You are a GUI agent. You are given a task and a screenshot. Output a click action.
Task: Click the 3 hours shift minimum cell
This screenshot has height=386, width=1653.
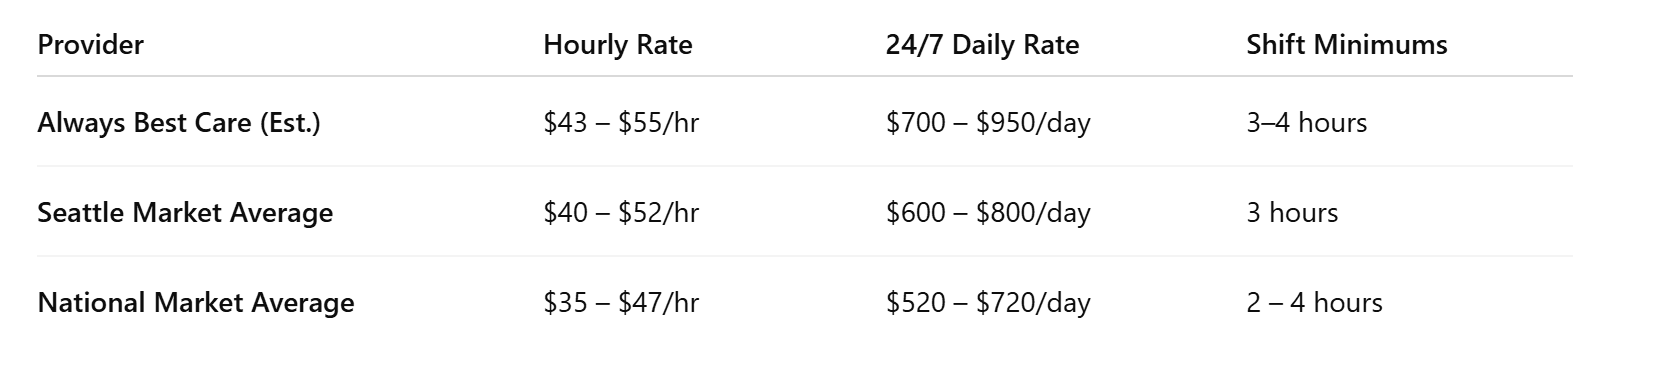click(x=1292, y=213)
